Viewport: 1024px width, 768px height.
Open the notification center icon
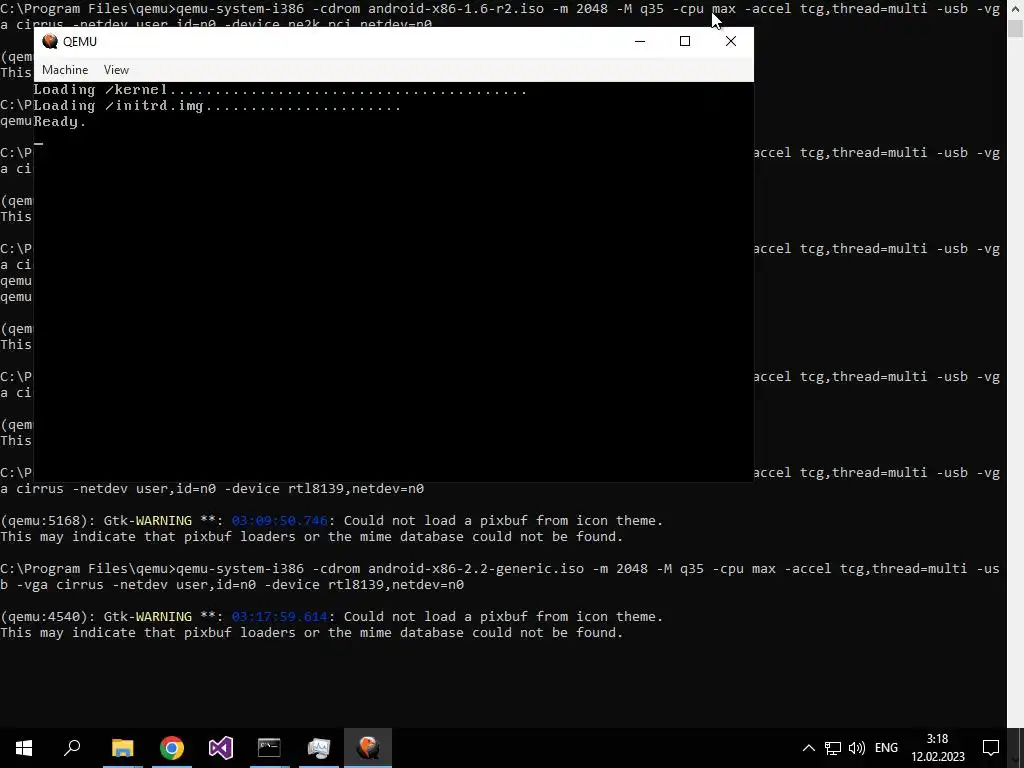click(991, 748)
